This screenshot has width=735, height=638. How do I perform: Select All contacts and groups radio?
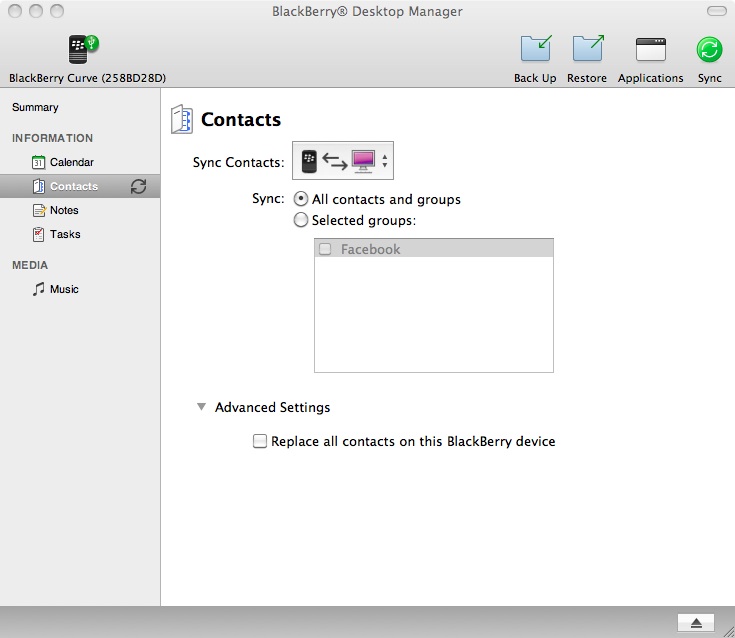point(300,199)
